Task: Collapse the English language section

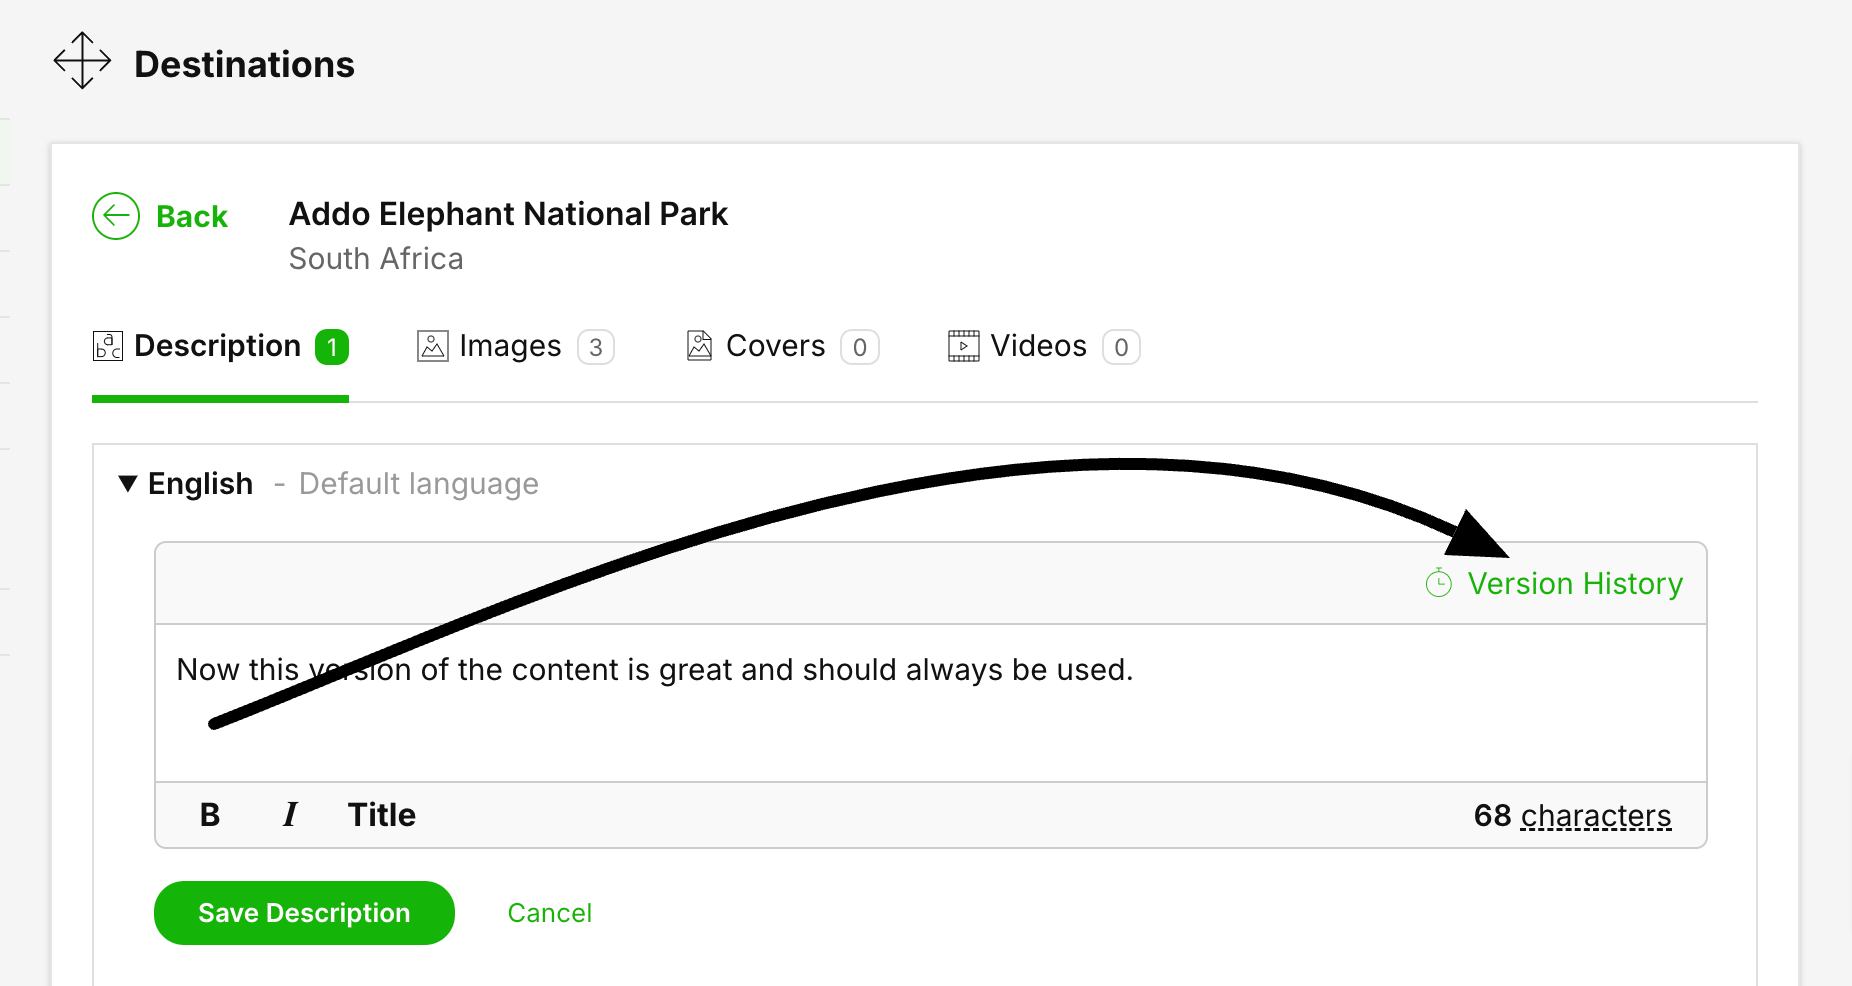Action: pyautogui.click(x=127, y=484)
